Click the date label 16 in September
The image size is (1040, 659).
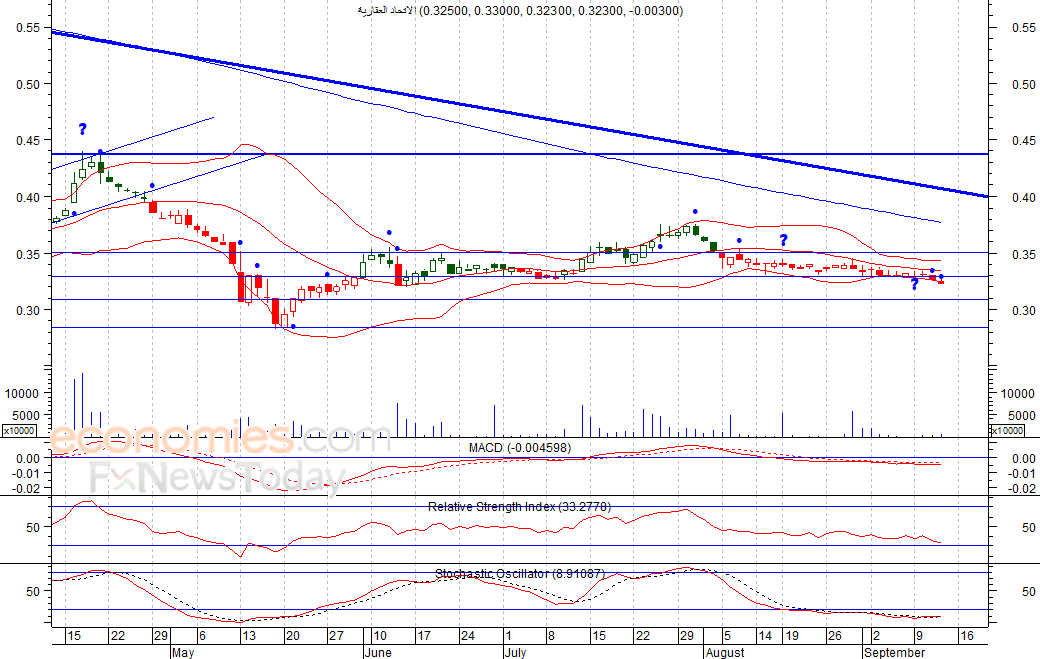tap(966, 636)
